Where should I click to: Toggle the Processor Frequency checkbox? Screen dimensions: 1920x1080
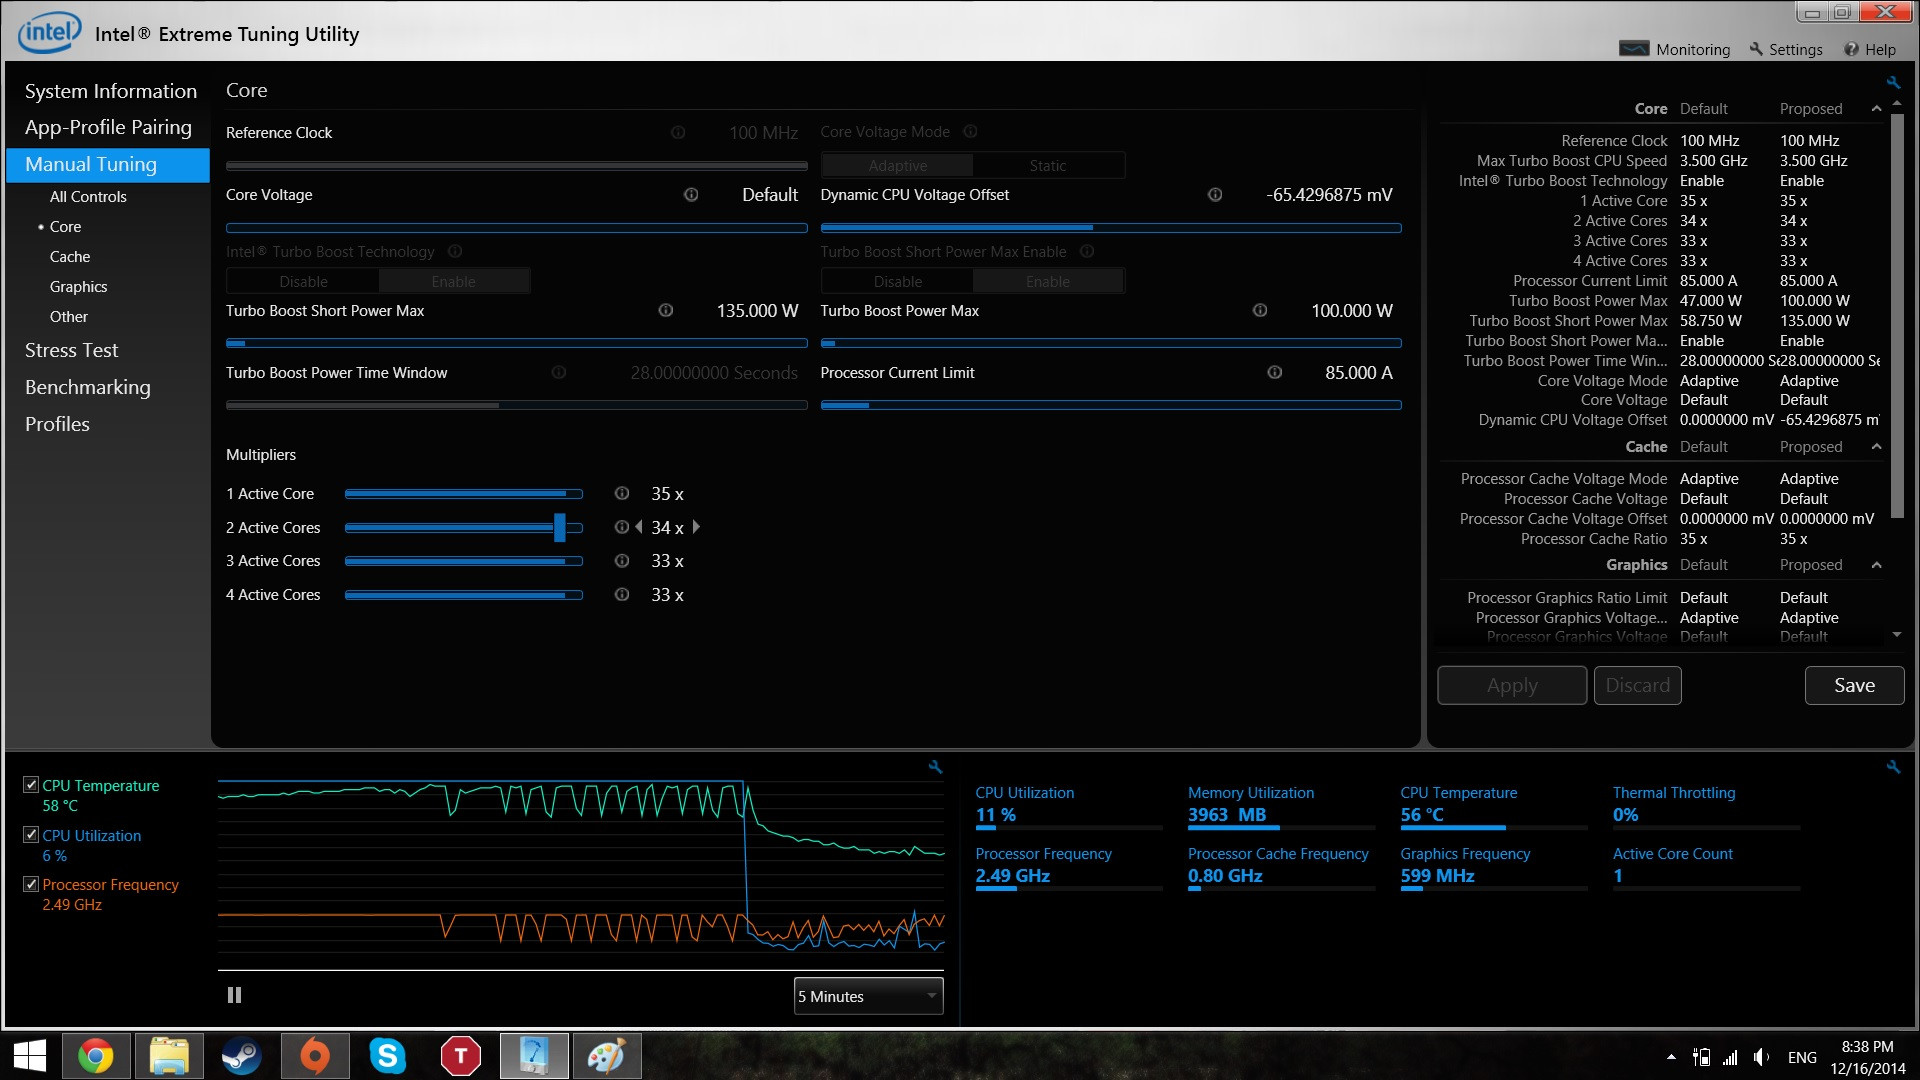[31, 884]
